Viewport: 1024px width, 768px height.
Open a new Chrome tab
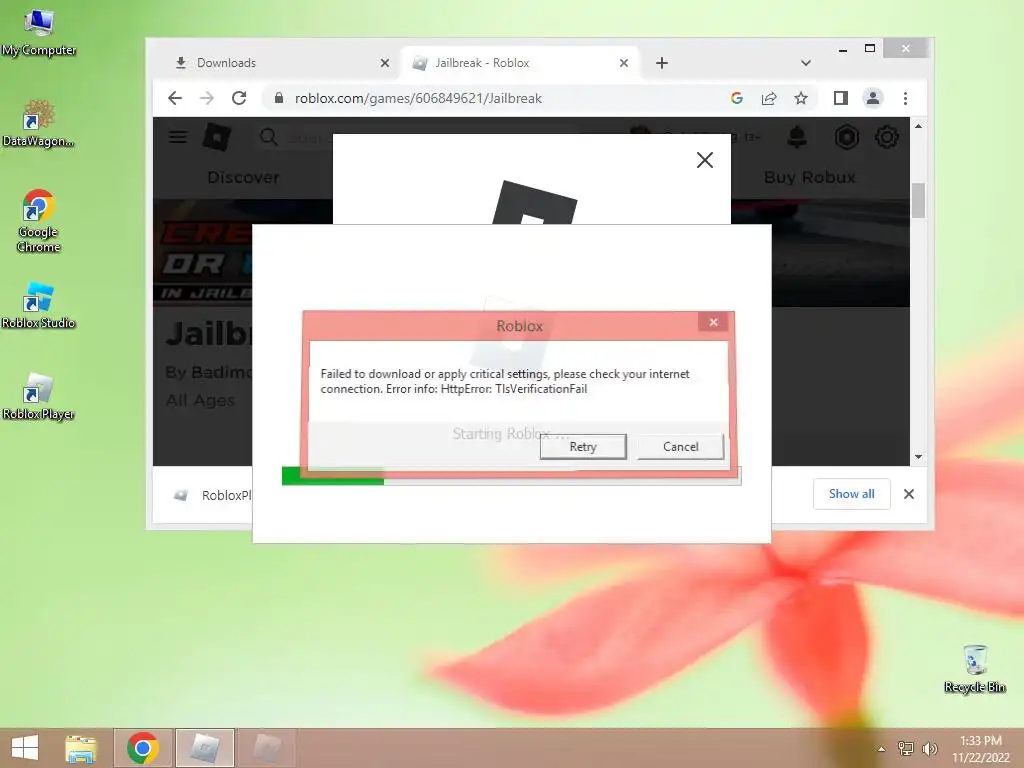coord(662,63)
